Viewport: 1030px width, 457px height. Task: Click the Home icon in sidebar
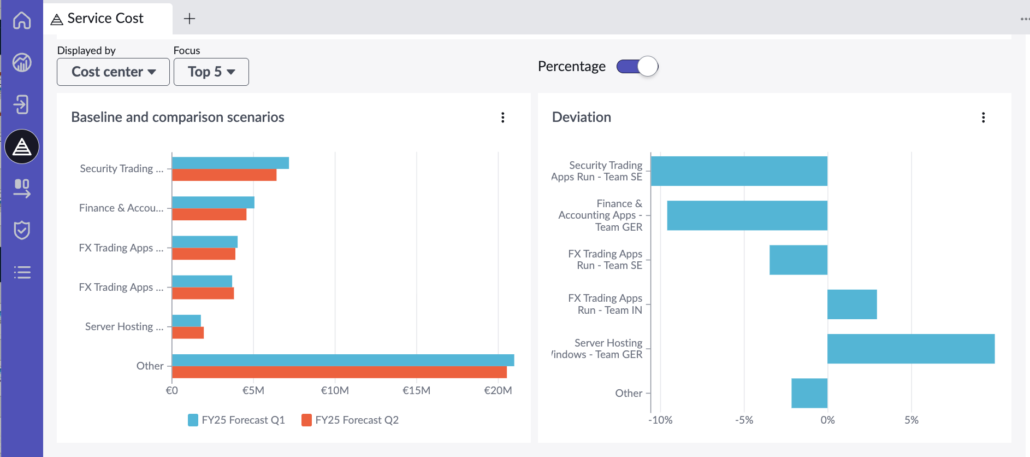22,20
